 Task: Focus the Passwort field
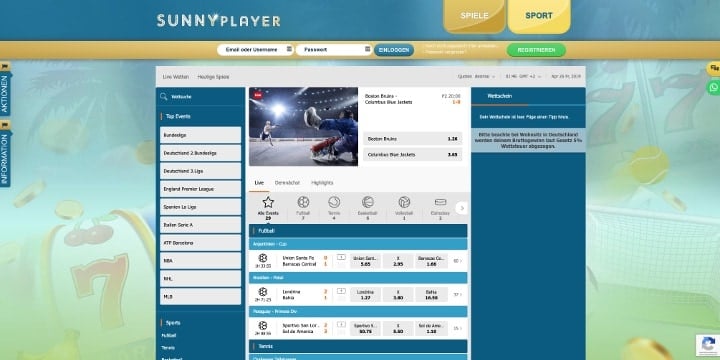(334, 50)
